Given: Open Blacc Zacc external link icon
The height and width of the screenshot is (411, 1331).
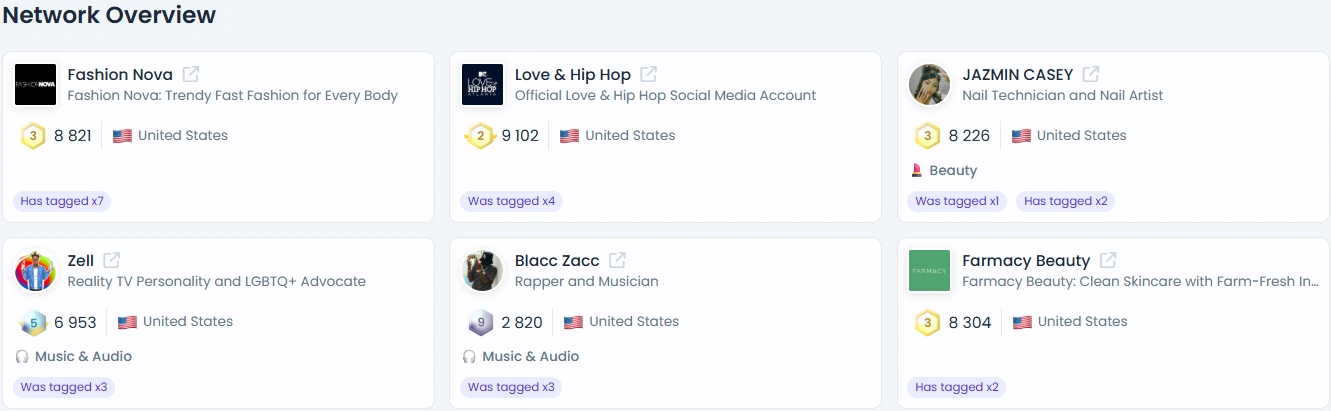Looking at the screenshot, I should point(618,260).
